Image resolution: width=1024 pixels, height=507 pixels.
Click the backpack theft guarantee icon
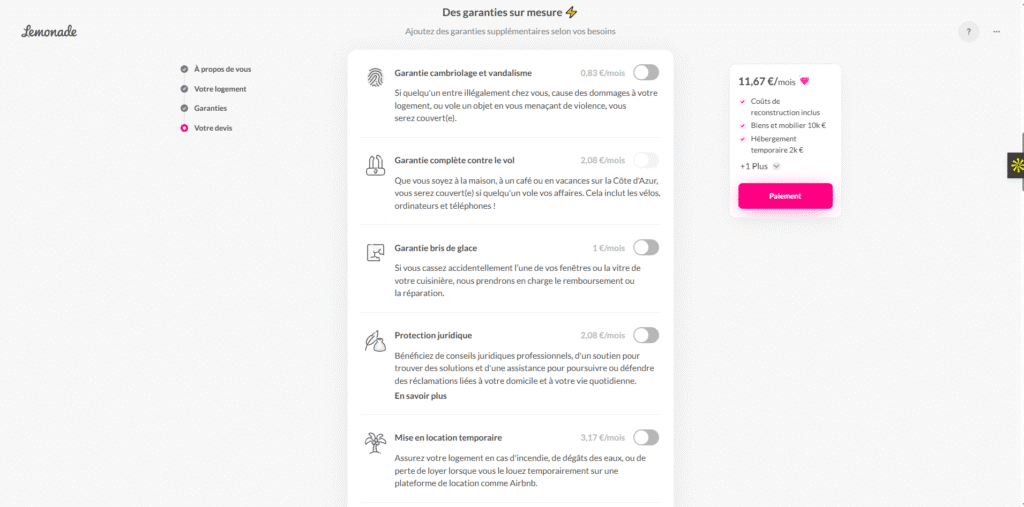tap(375, 165)
